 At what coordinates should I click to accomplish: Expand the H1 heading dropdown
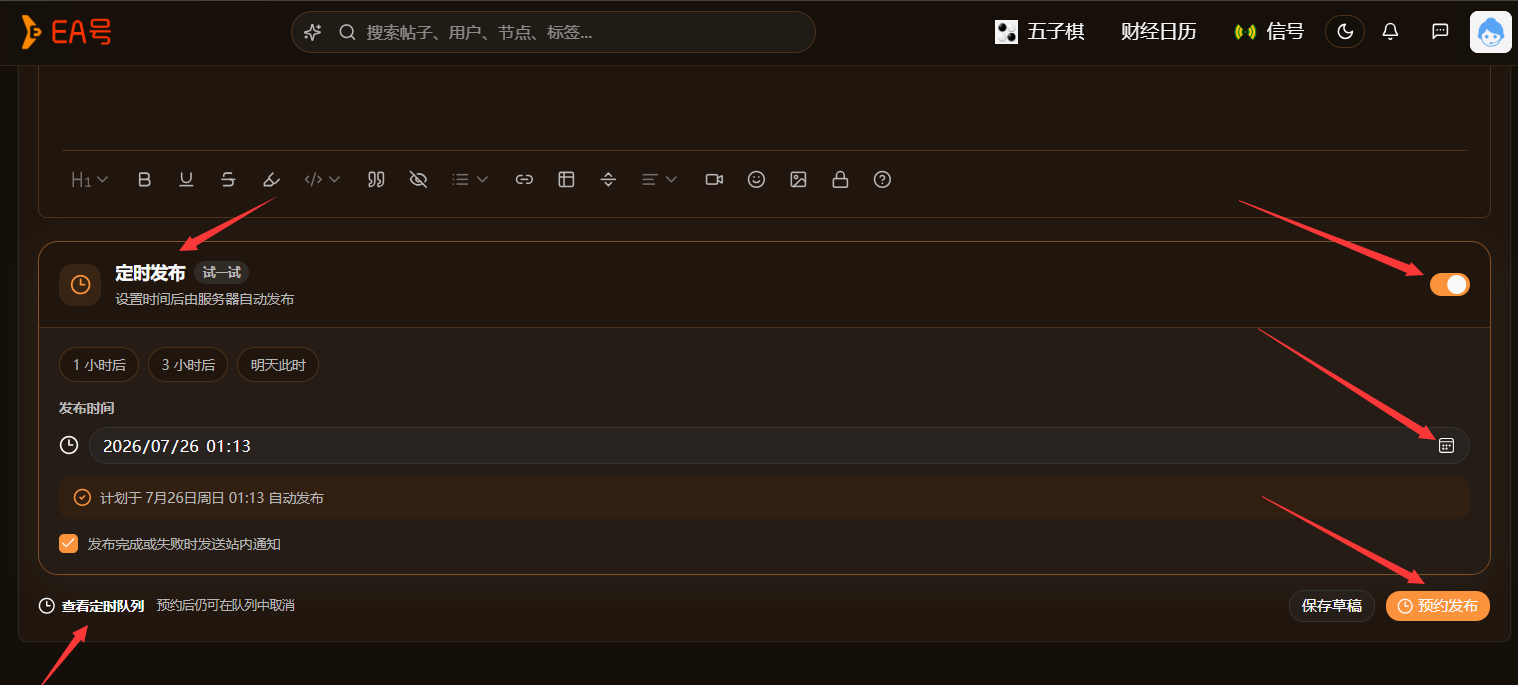point(90,180)
